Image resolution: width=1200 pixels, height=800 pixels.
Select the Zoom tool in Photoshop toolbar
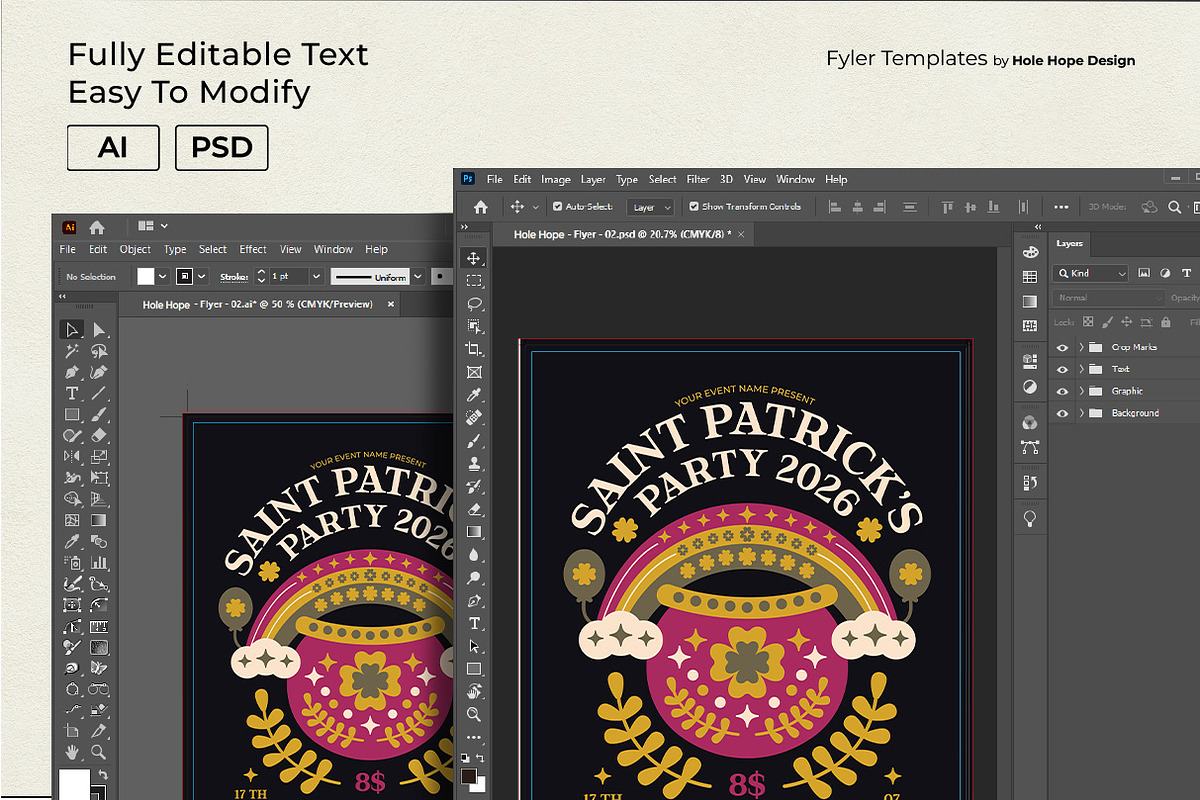point(474,714)
